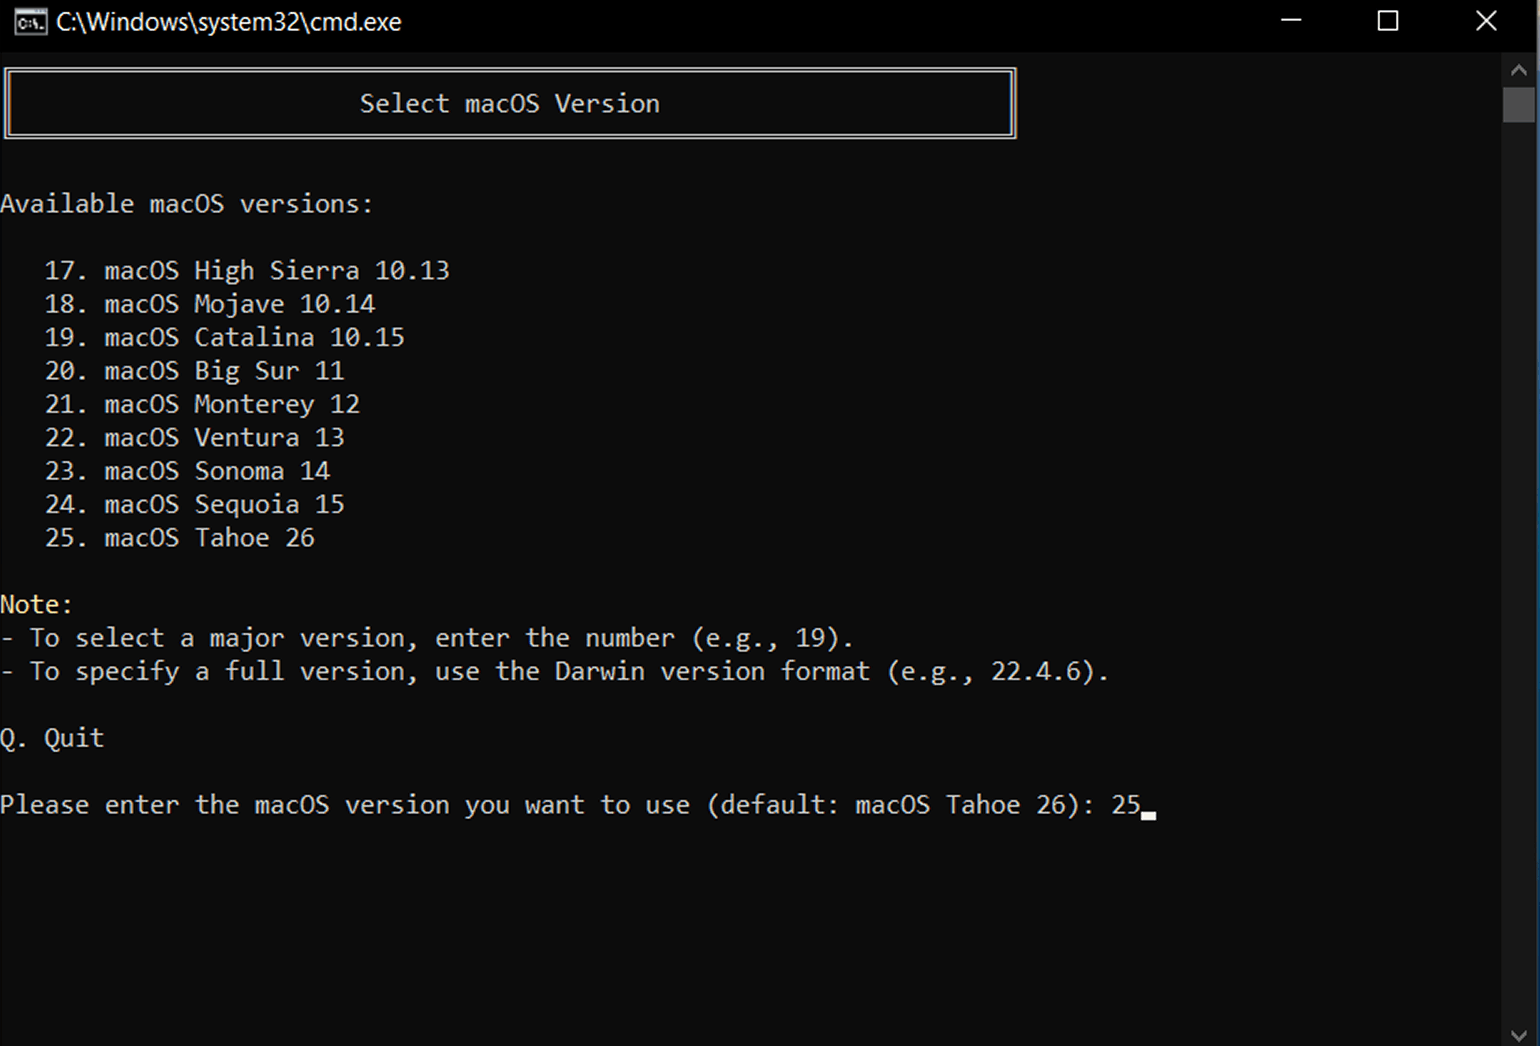Screen dimensions: 1540x1046
Task: Select the '24. macOS Sequoia 15' line
Action: pos(195,504)
